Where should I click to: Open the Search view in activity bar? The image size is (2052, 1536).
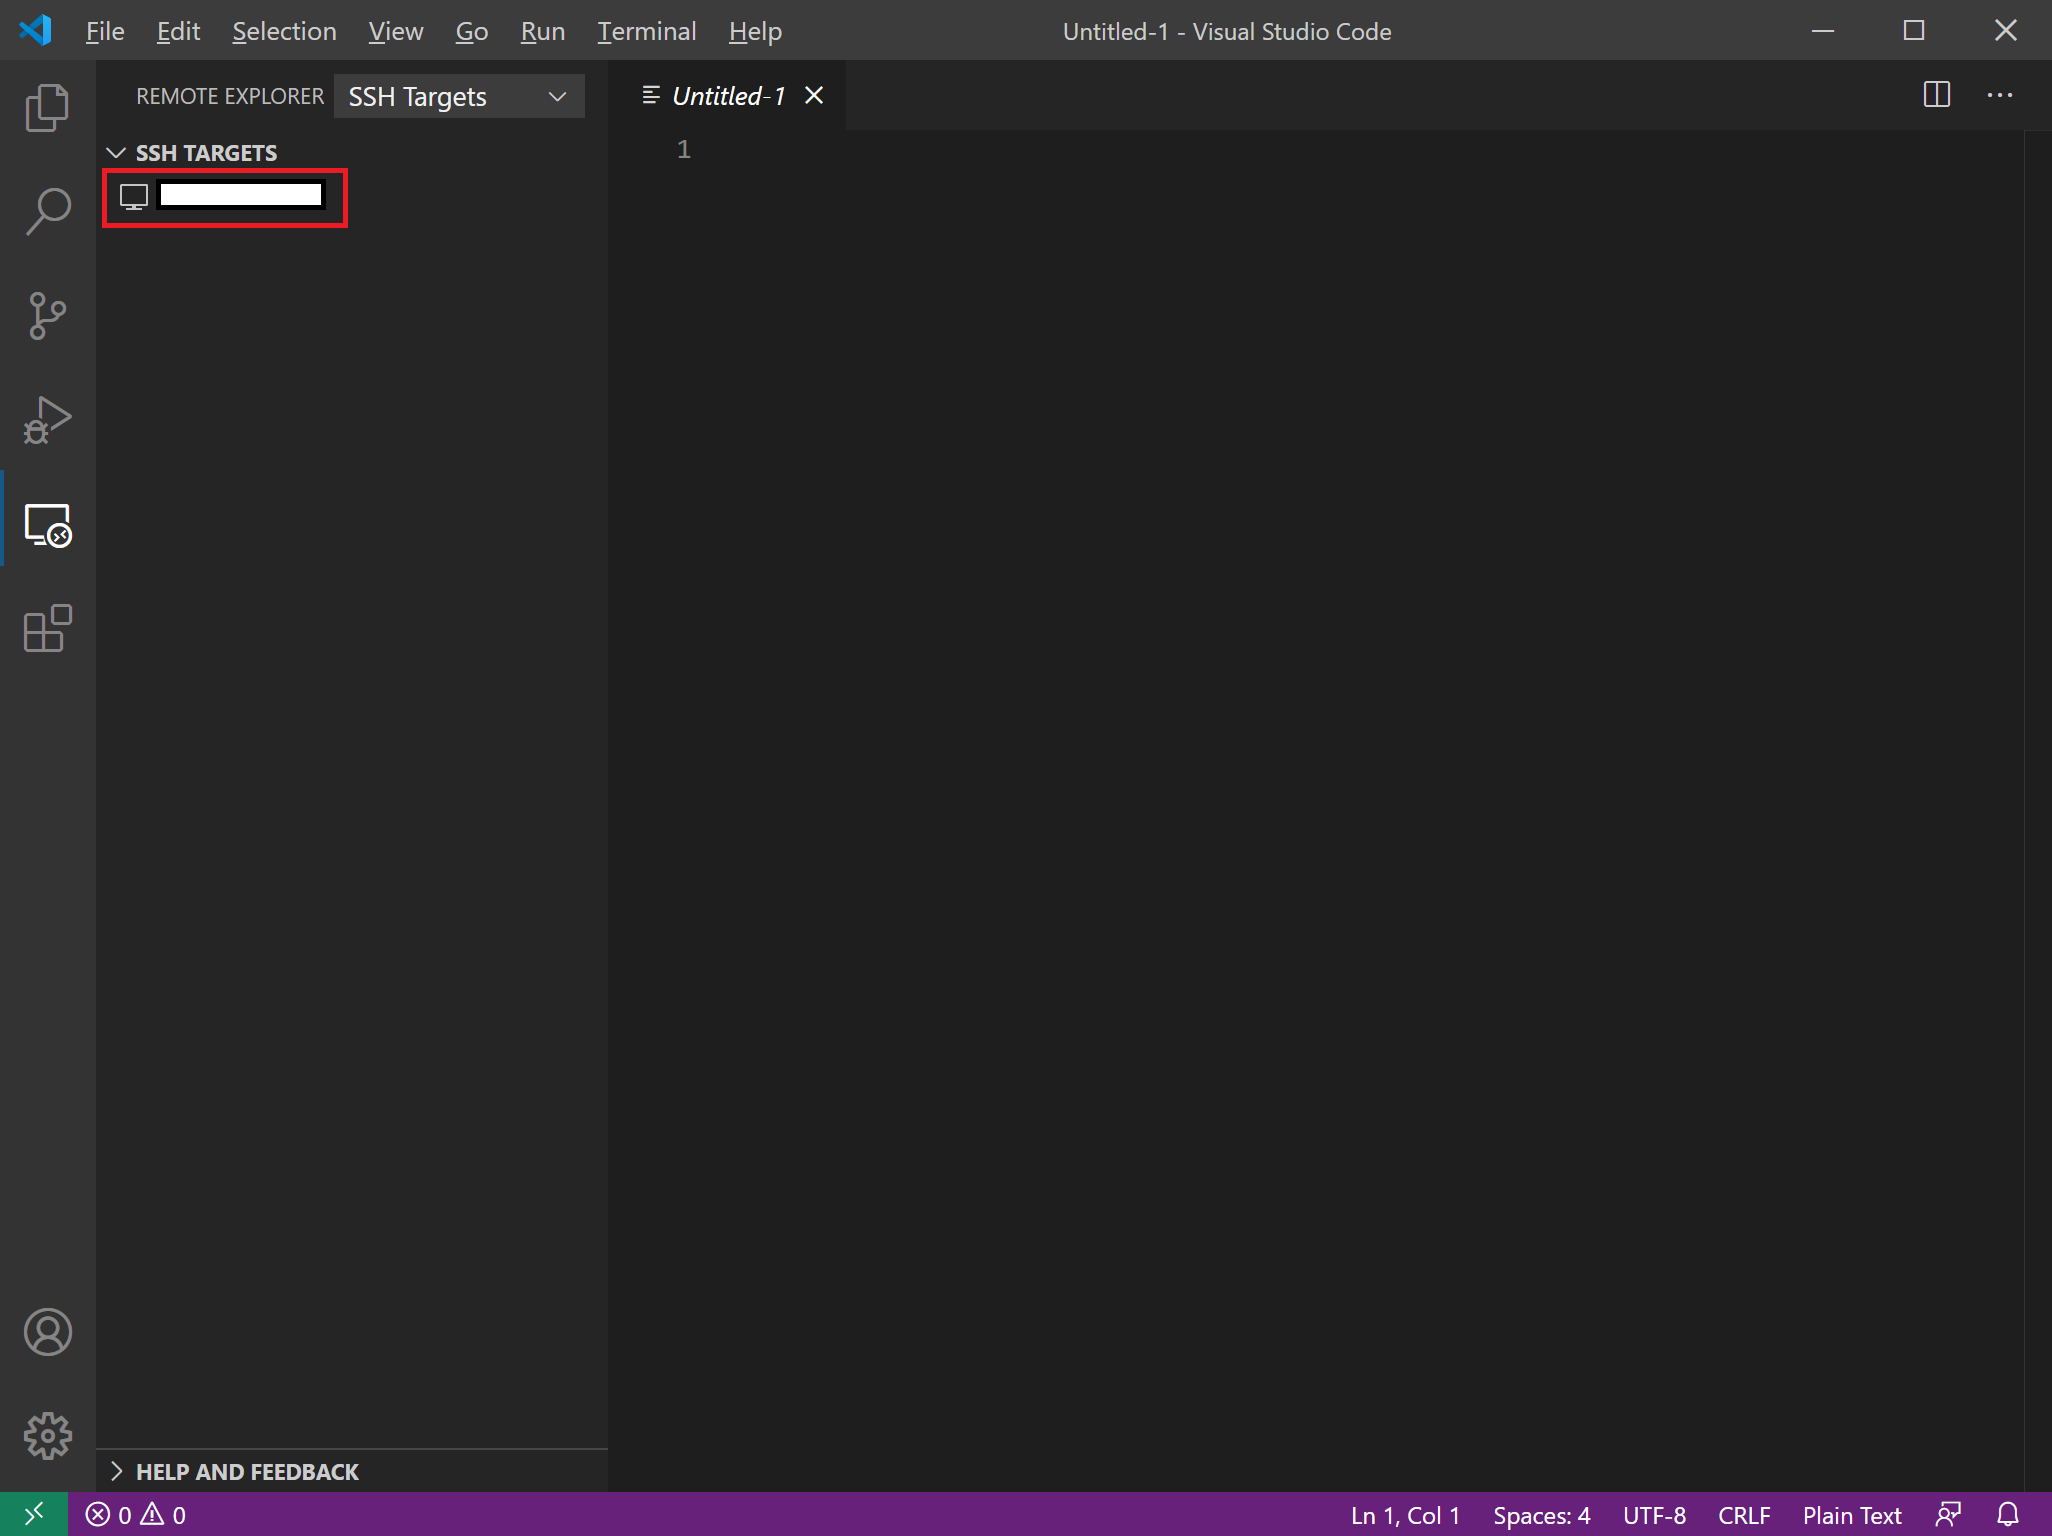tap(47, 212)
